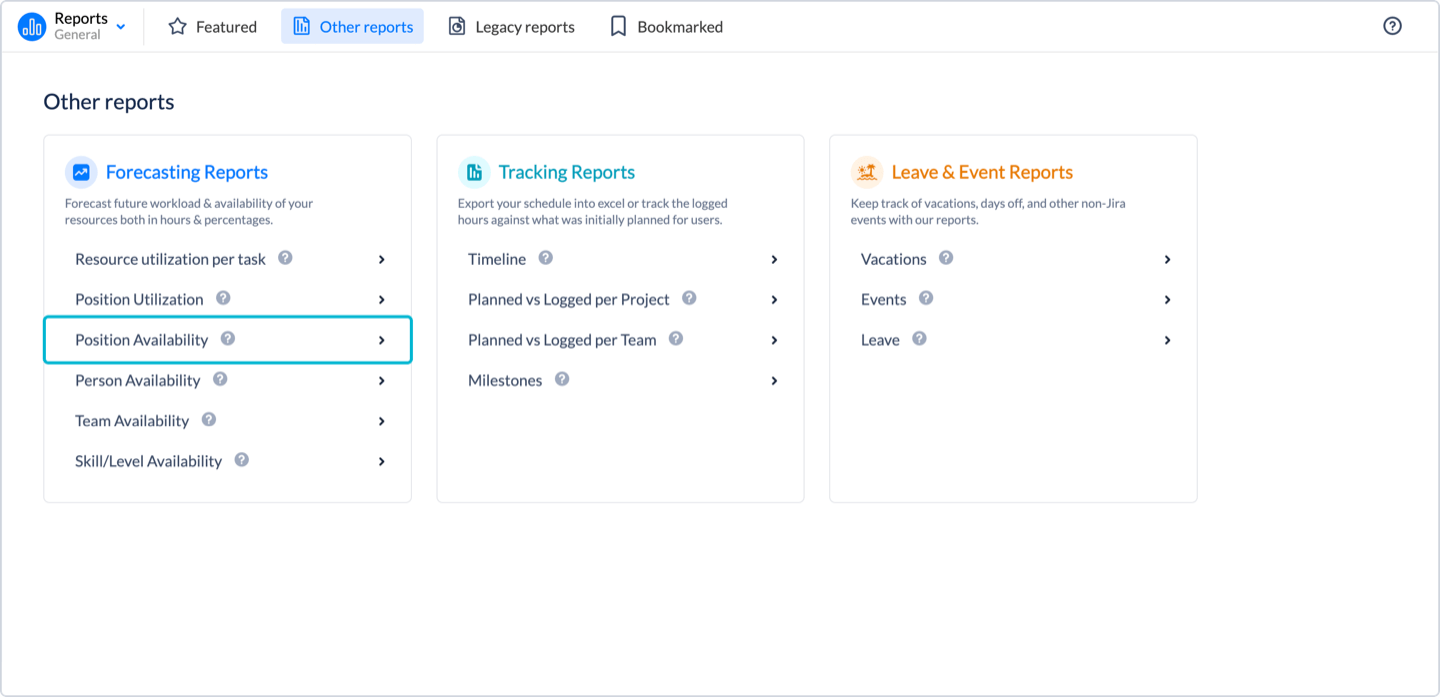The width and height of the screenshot is (1440, 697).
Task: Expand Person Availability with its chevron arrow
Action: tap(381, 381)
